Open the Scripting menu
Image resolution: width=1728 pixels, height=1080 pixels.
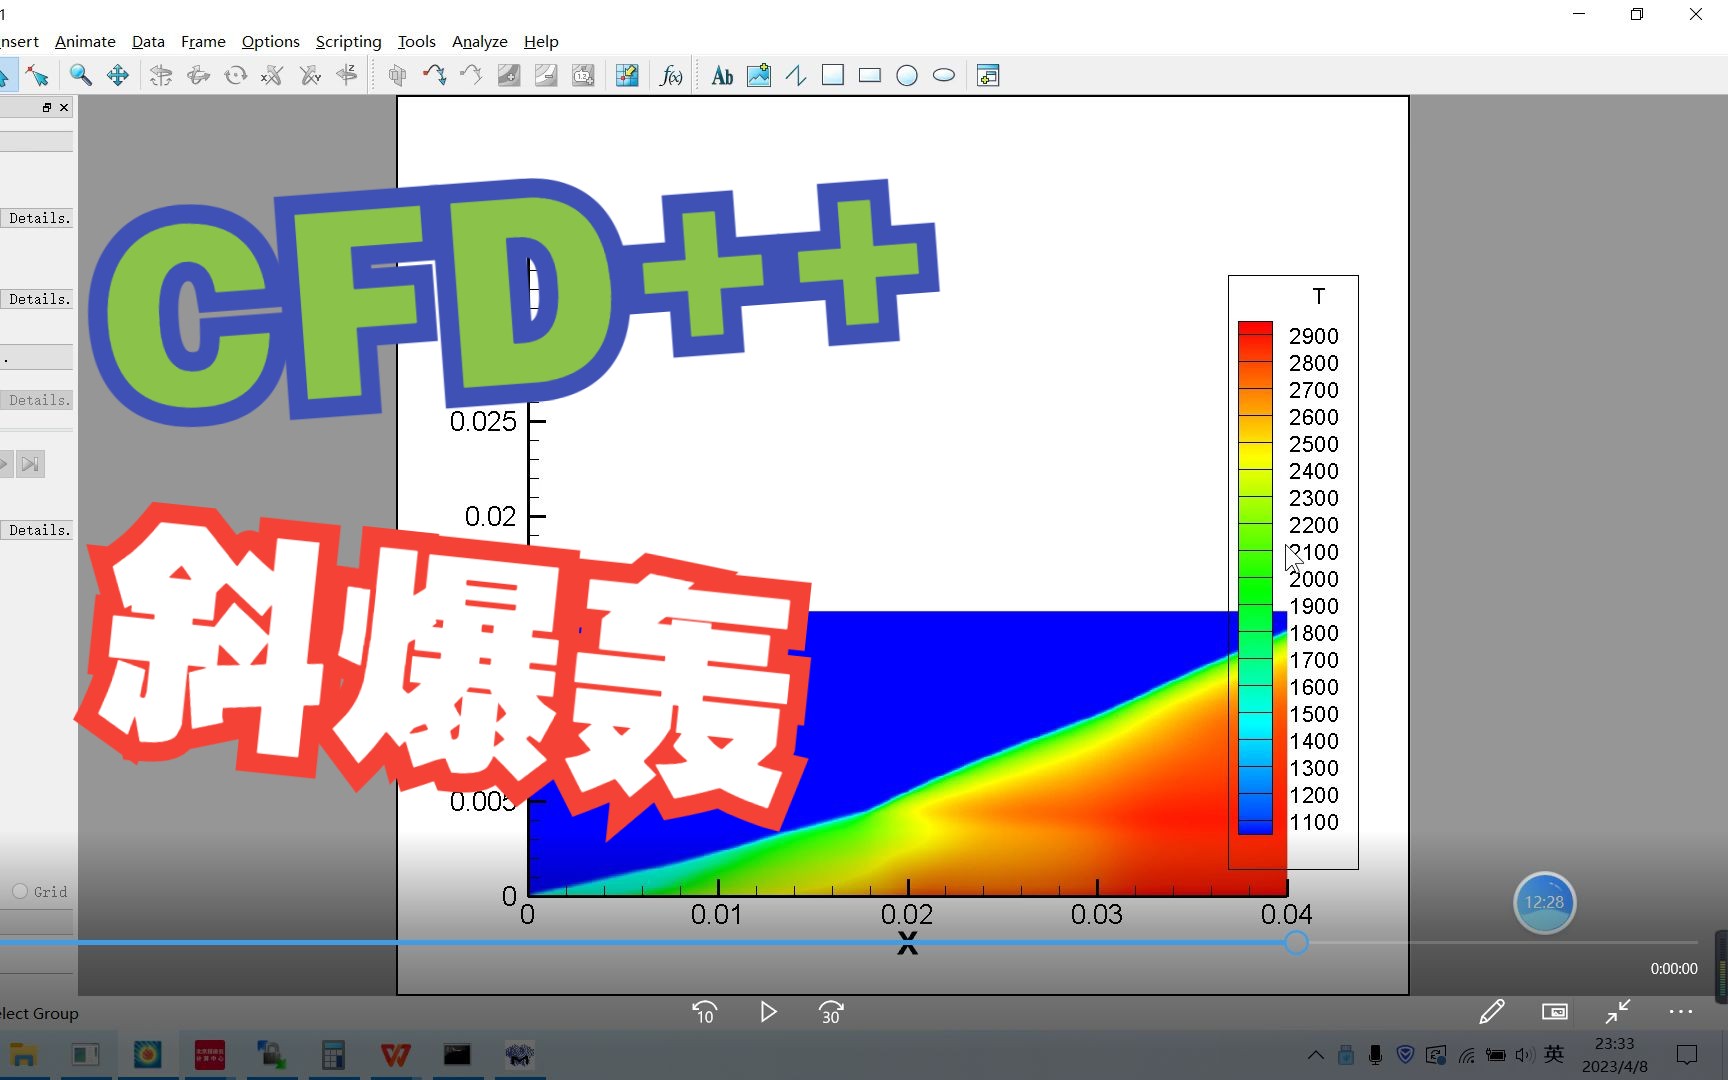click(348, 42)
